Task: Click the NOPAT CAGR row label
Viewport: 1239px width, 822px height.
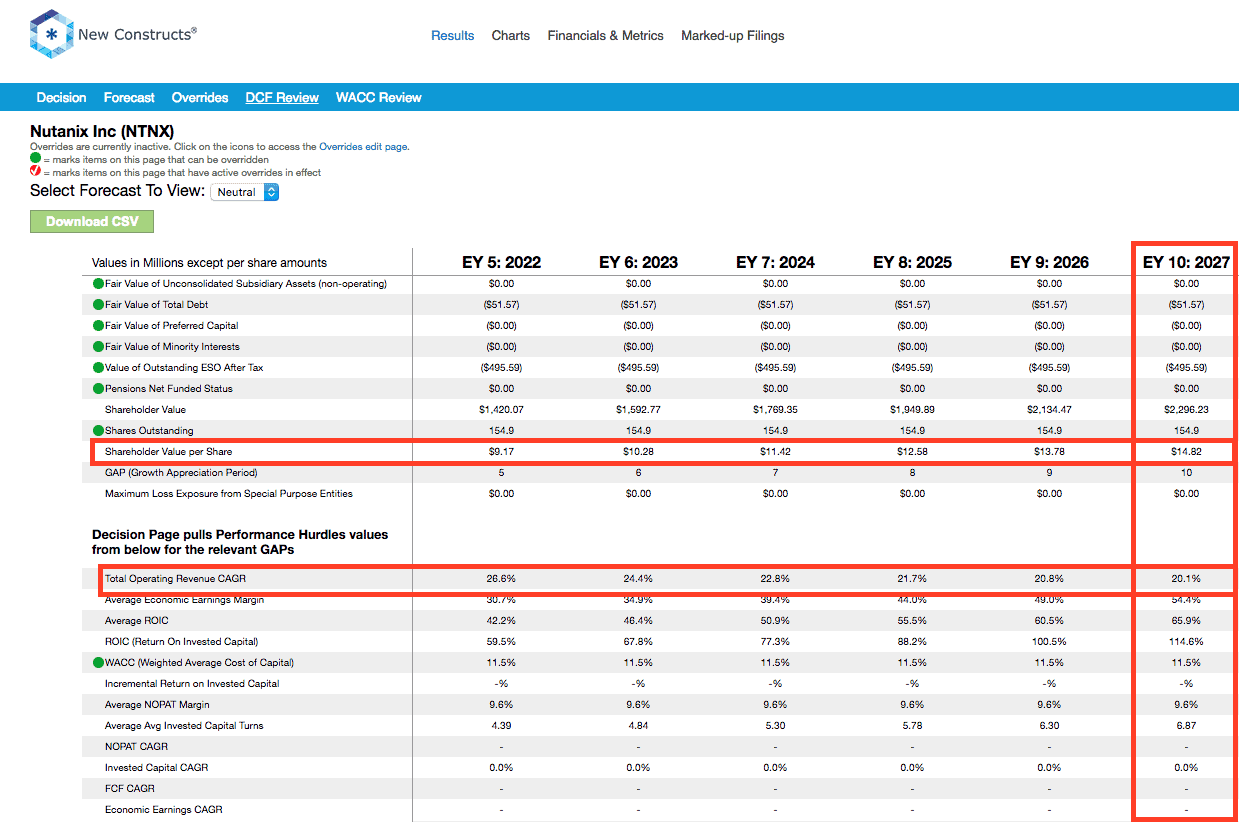Action: 136,747
